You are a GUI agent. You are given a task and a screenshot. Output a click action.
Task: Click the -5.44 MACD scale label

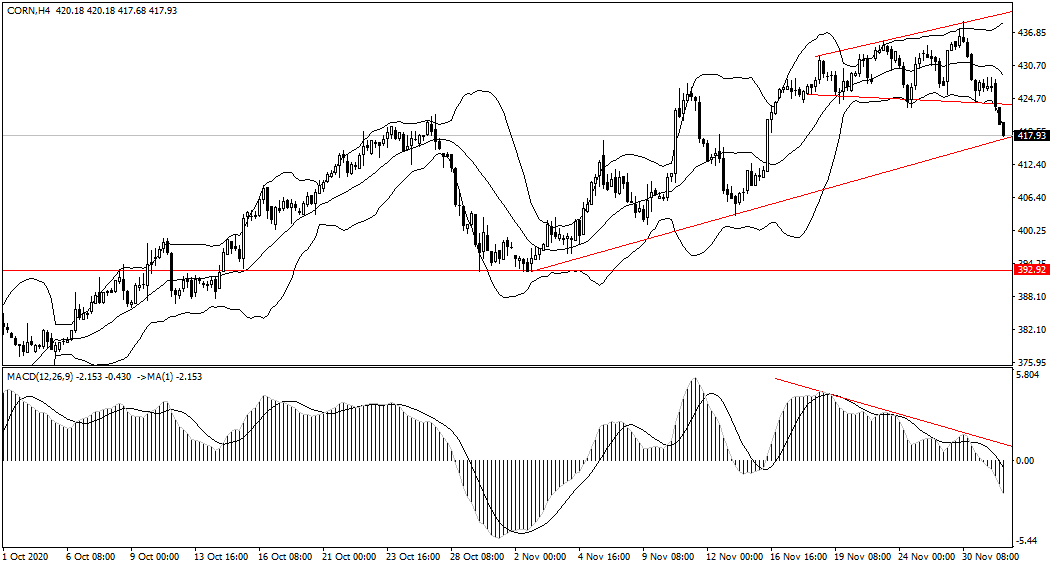tap(1028, 538)
